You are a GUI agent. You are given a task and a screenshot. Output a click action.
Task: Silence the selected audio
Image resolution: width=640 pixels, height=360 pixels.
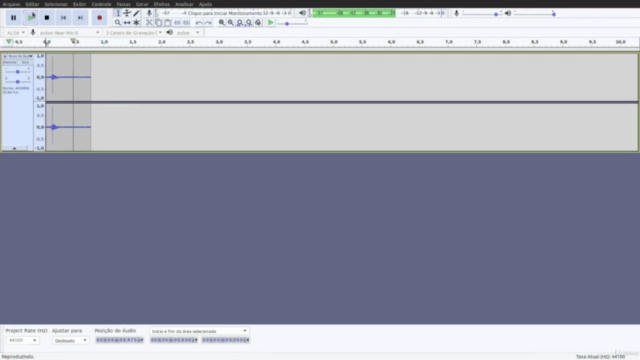186,23
